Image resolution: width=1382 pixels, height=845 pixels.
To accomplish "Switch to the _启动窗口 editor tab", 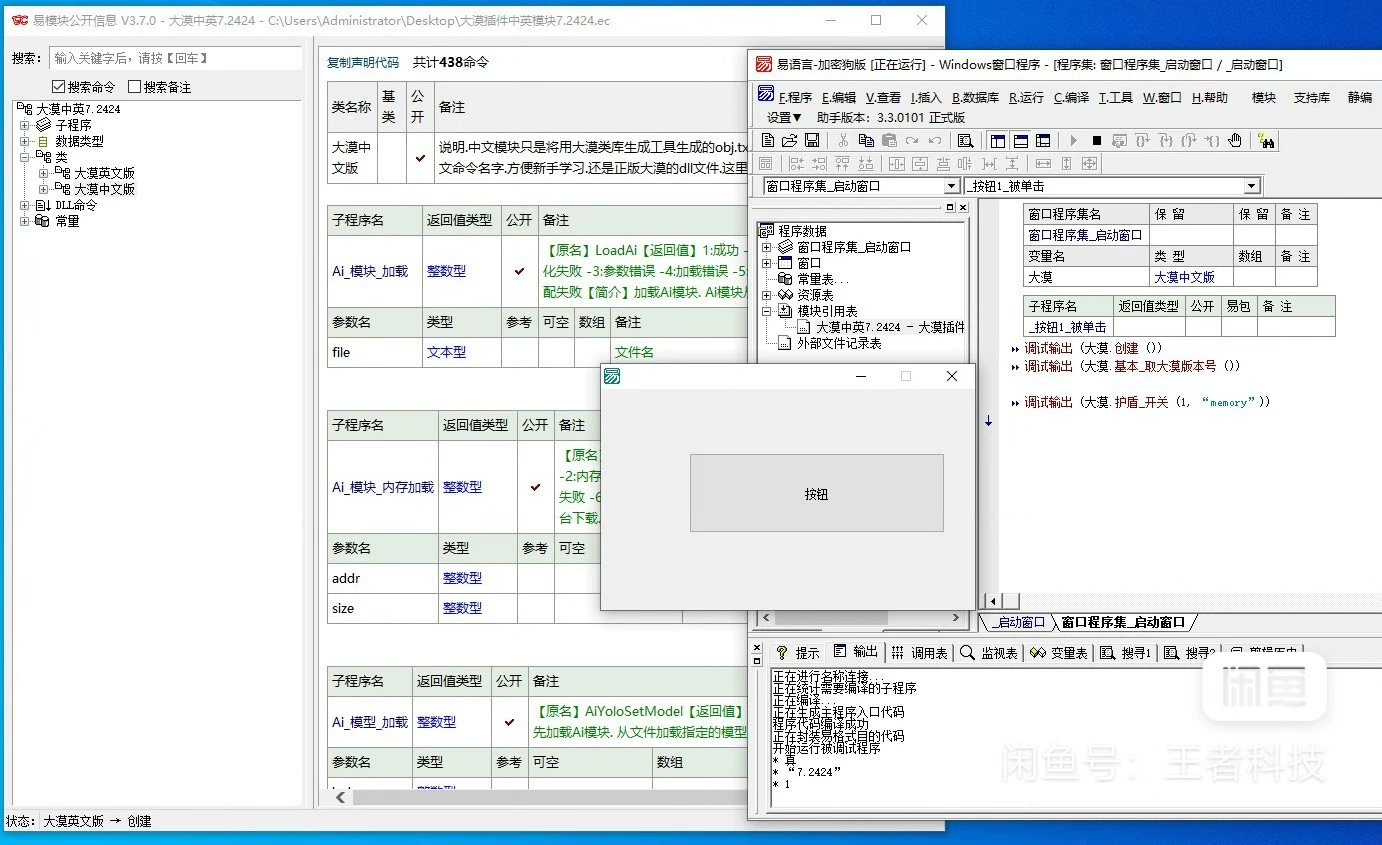I will [x=1017, y=622].
